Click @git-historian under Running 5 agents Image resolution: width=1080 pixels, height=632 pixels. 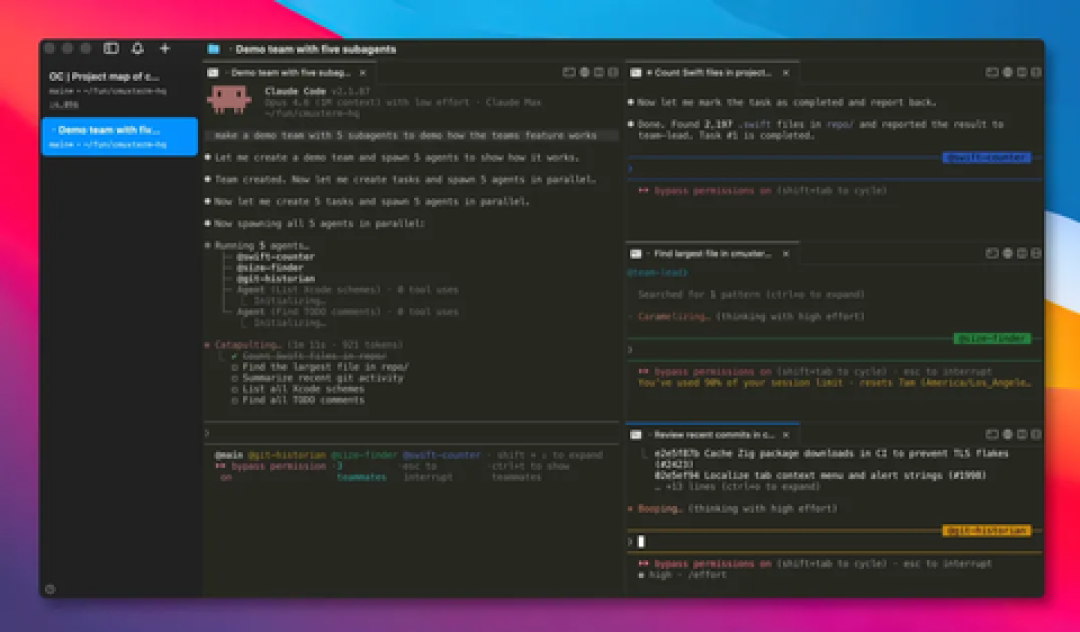[276, 279]
